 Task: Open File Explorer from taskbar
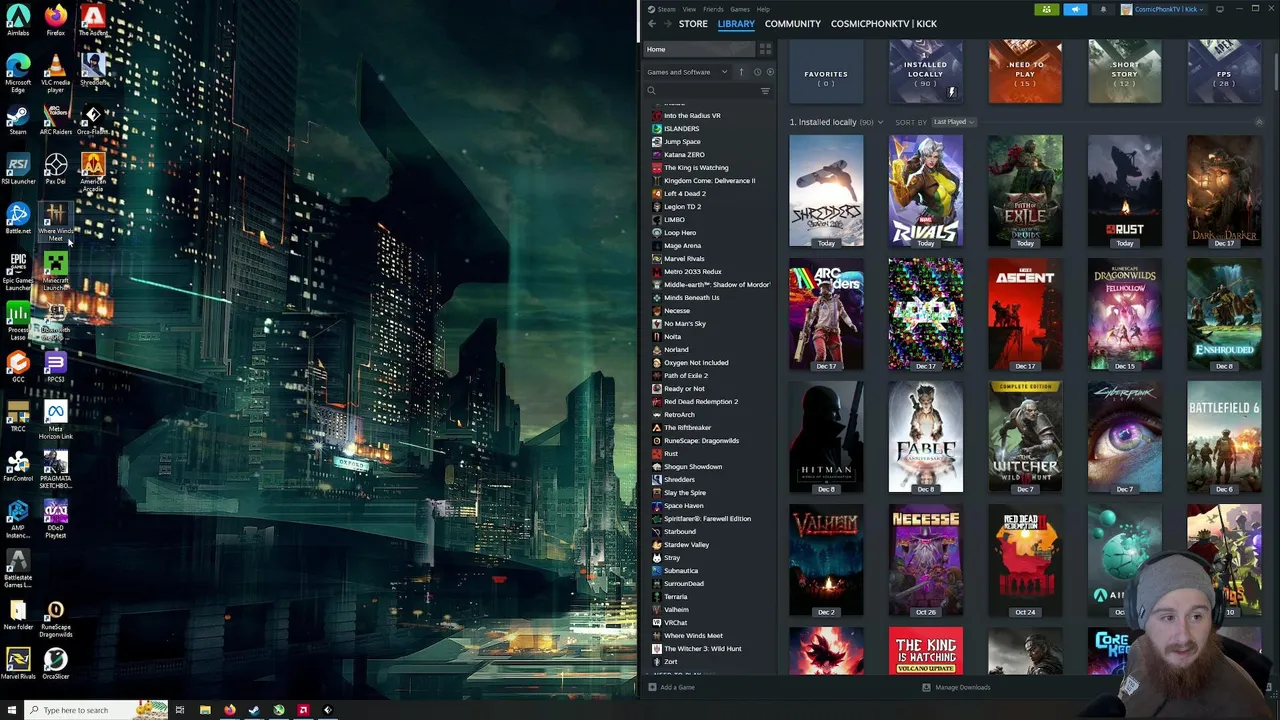pyautogui.click(x=205, y=710)
